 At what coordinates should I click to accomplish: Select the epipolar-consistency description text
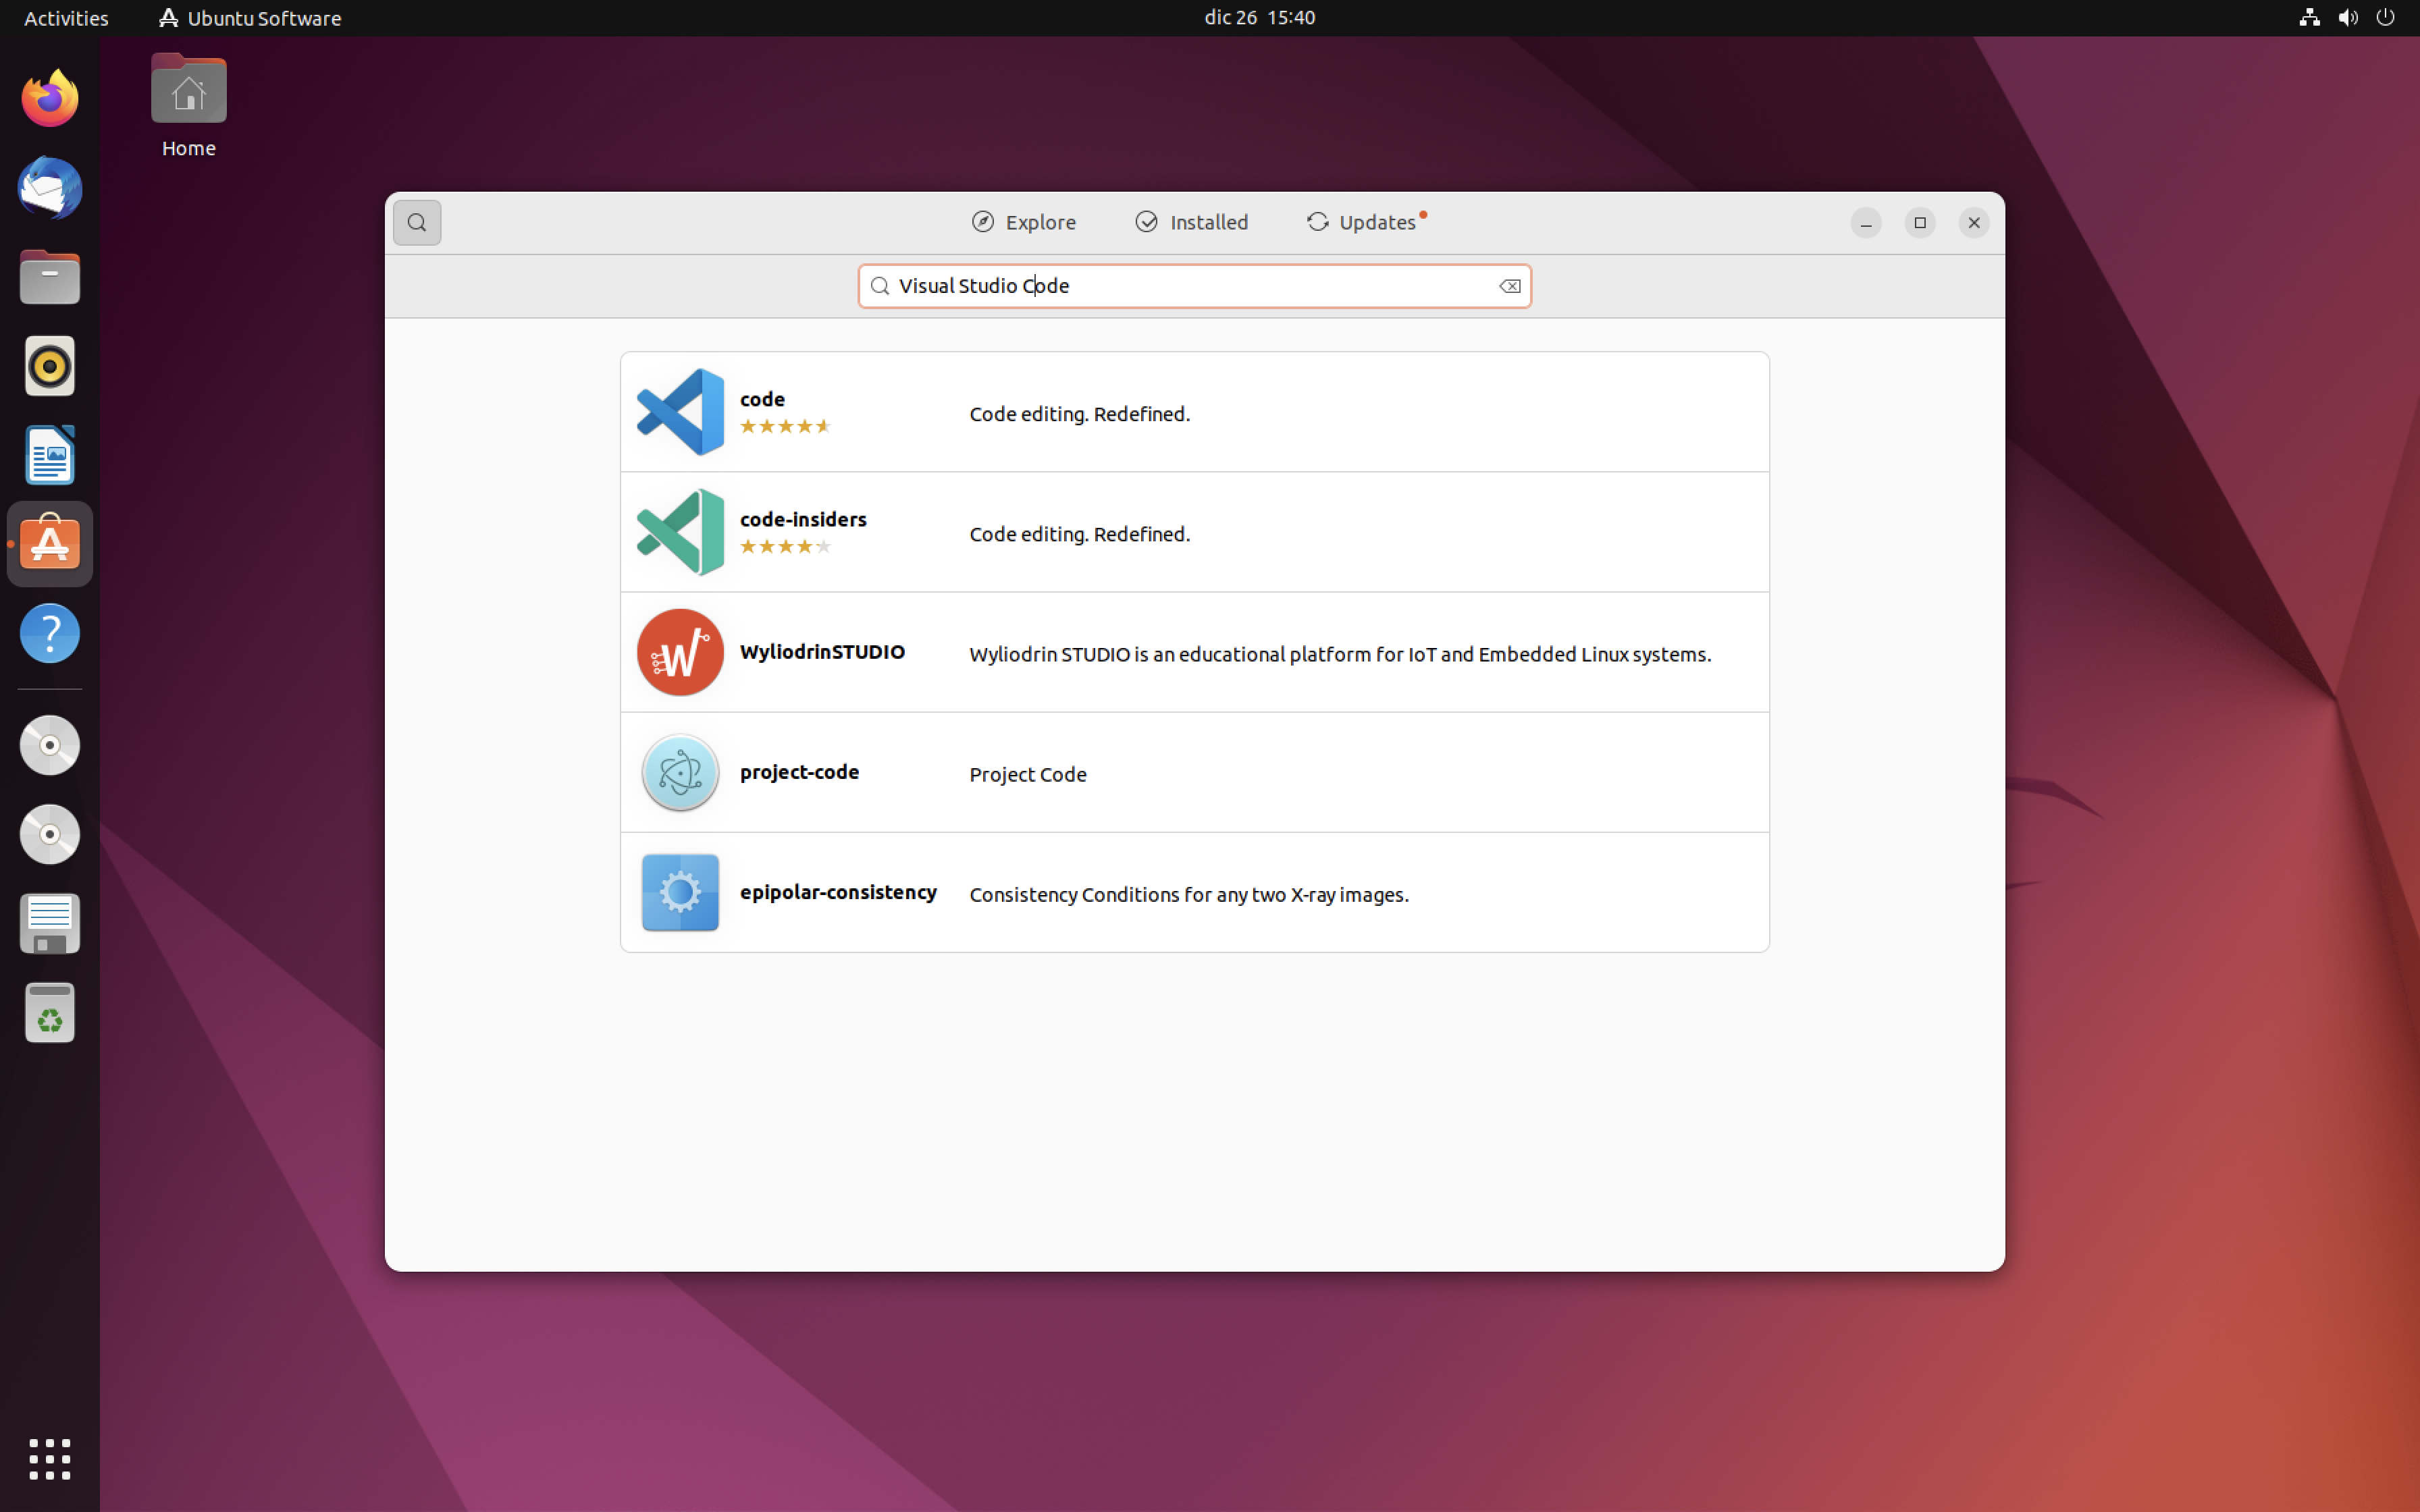point(1188,894)
